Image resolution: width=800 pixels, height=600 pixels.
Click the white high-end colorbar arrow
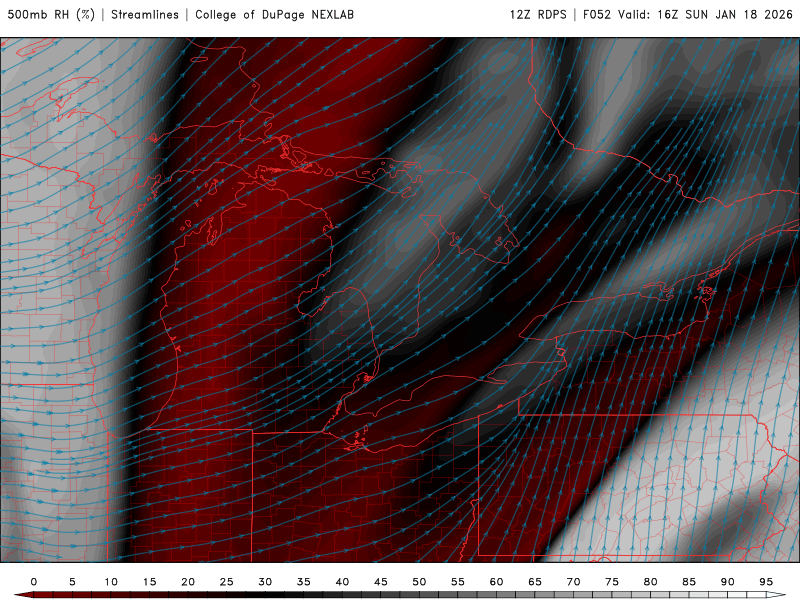776,595
